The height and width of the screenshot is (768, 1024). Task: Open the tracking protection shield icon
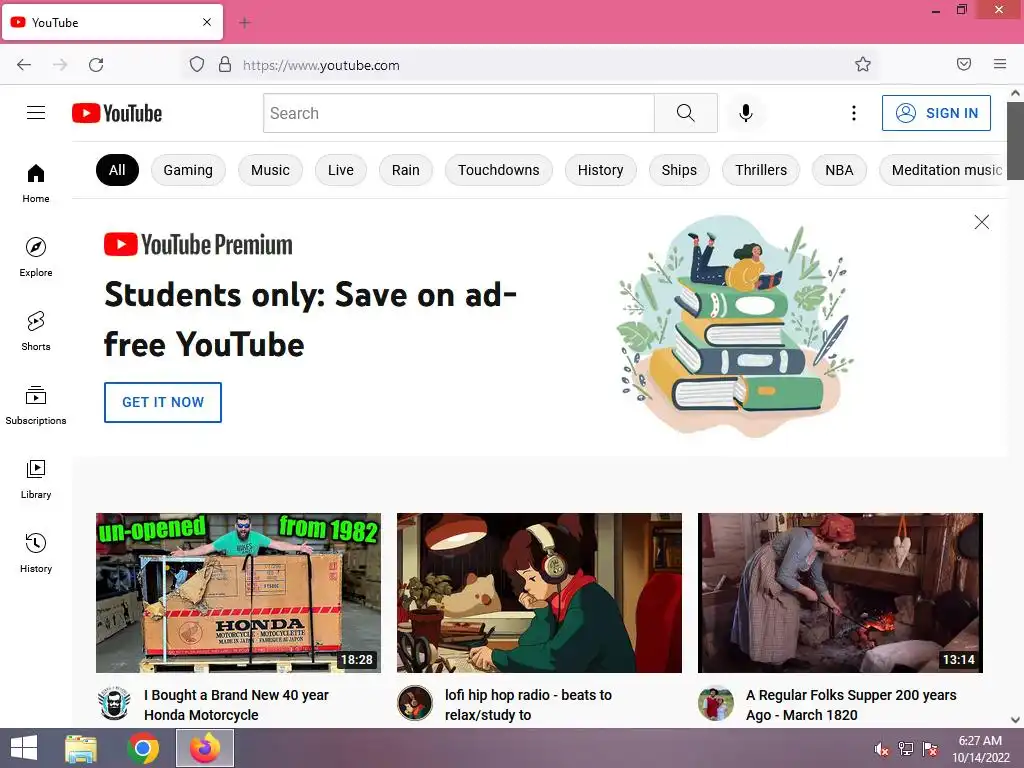coord(197,64)
